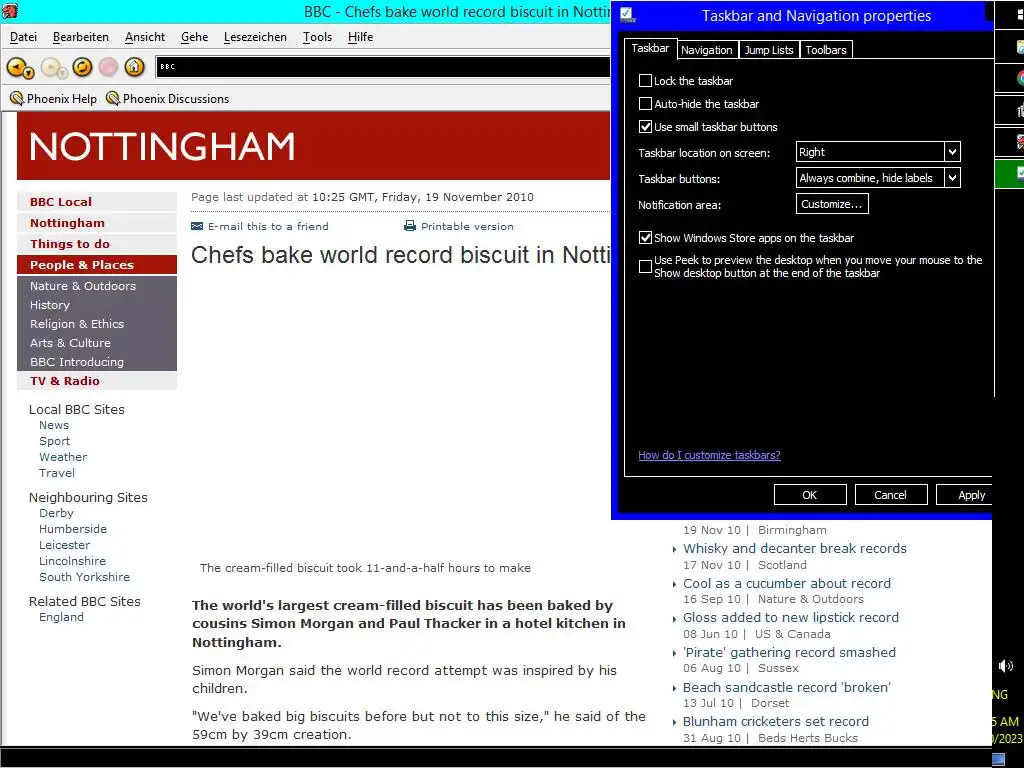Viewport: 1024px width, 768px height.
Task: Open How do I customize taskbars link
Action: coord(709,455)
